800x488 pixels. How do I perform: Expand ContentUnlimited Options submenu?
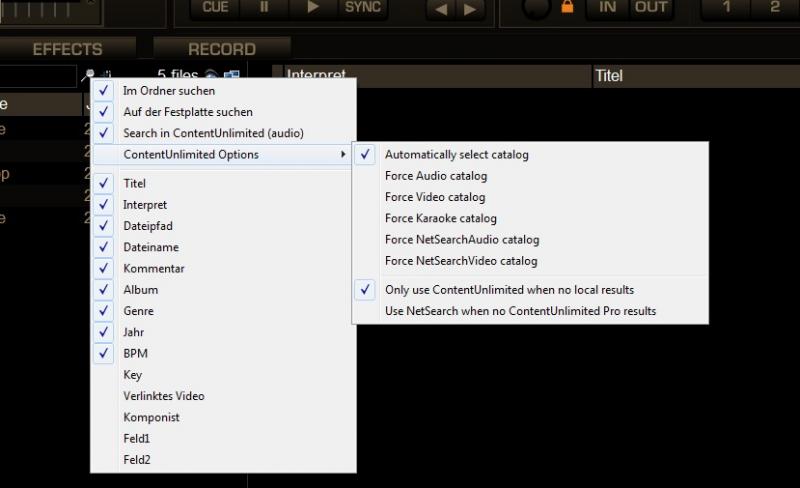[223, 155]
